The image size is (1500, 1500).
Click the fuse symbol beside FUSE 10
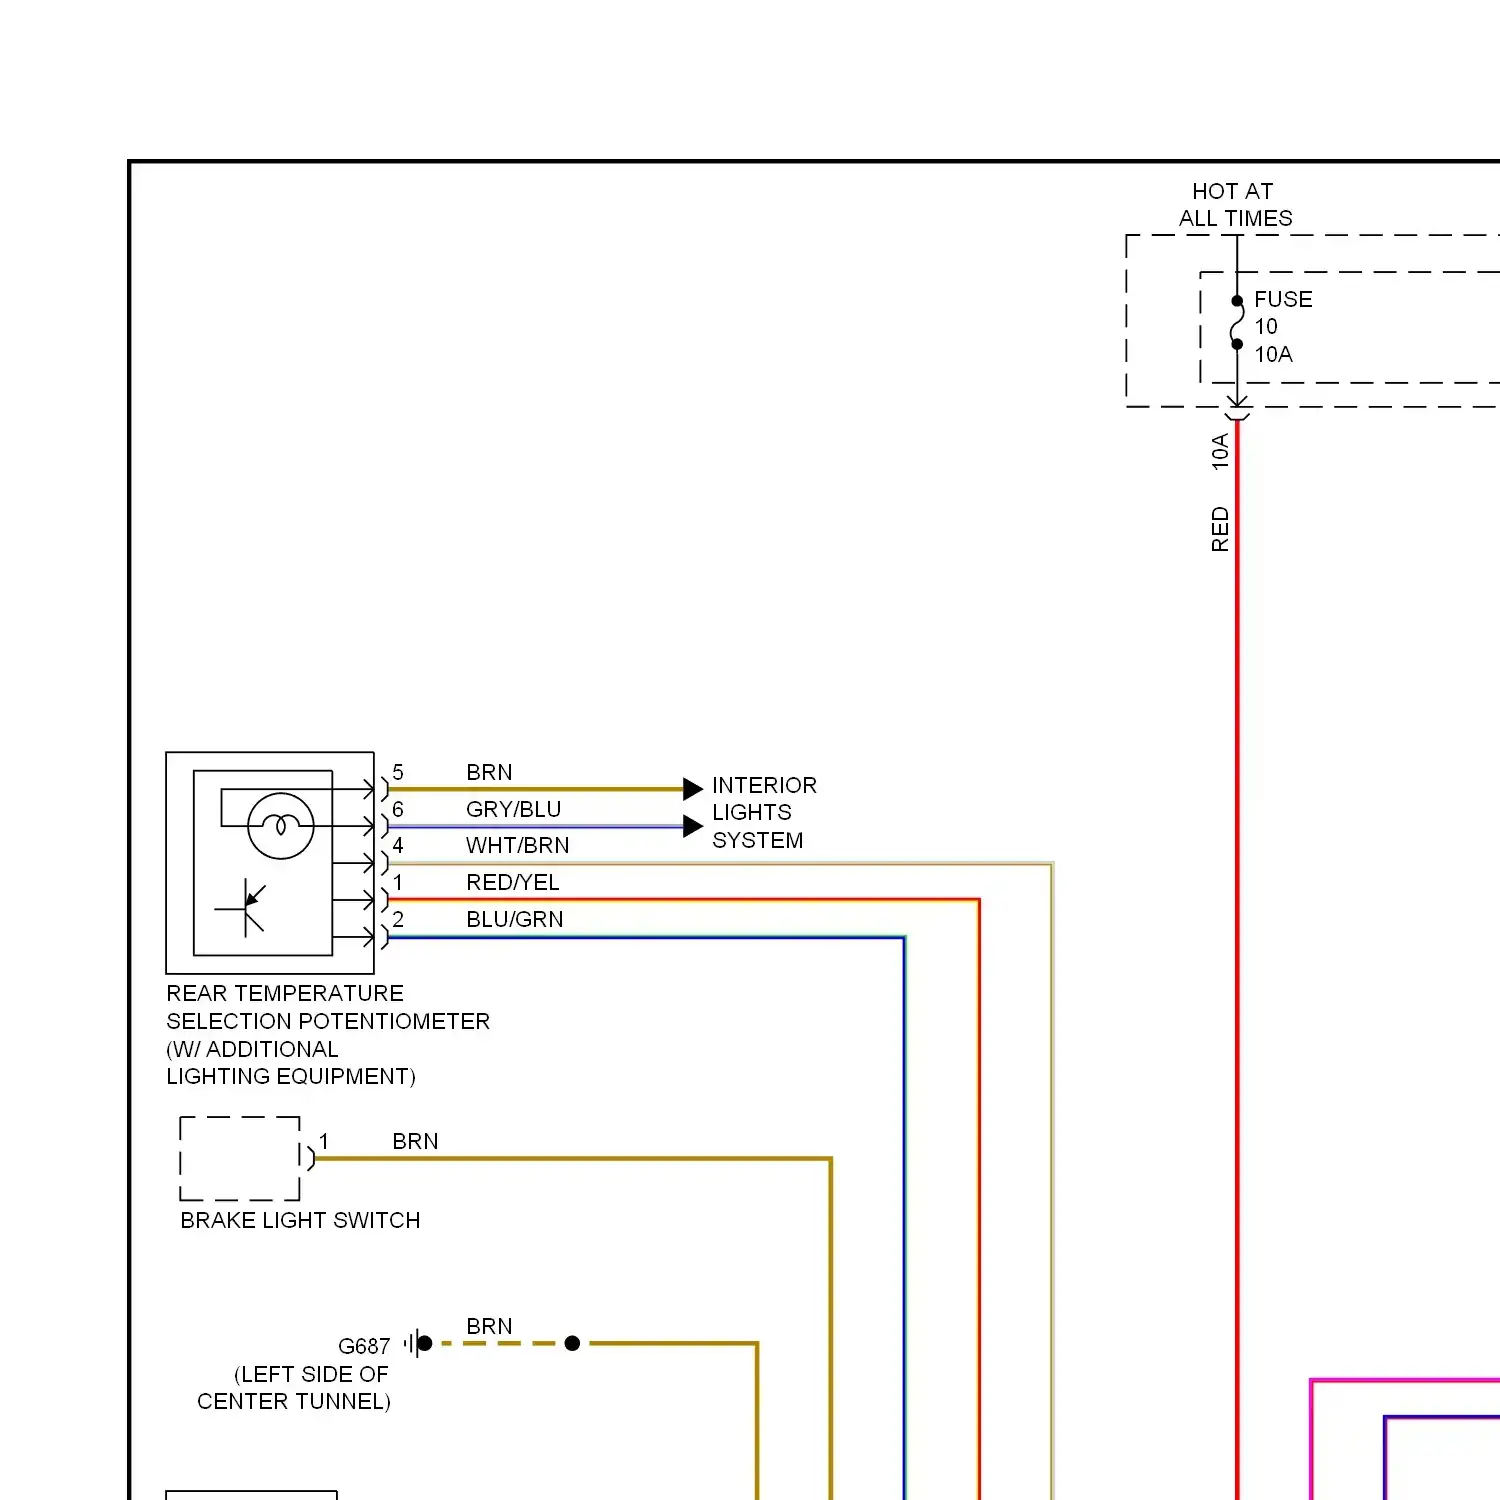1237,322
